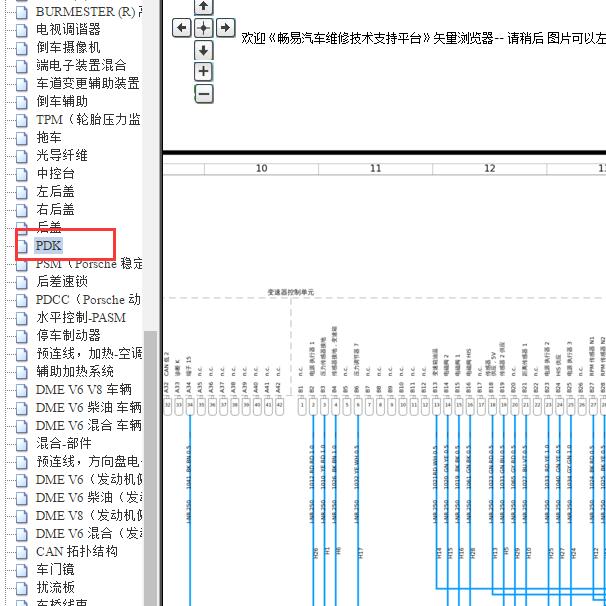This screenshot has width=606, height=606.
Task: Zoom in with the plus button
Action: click(203, 71)
